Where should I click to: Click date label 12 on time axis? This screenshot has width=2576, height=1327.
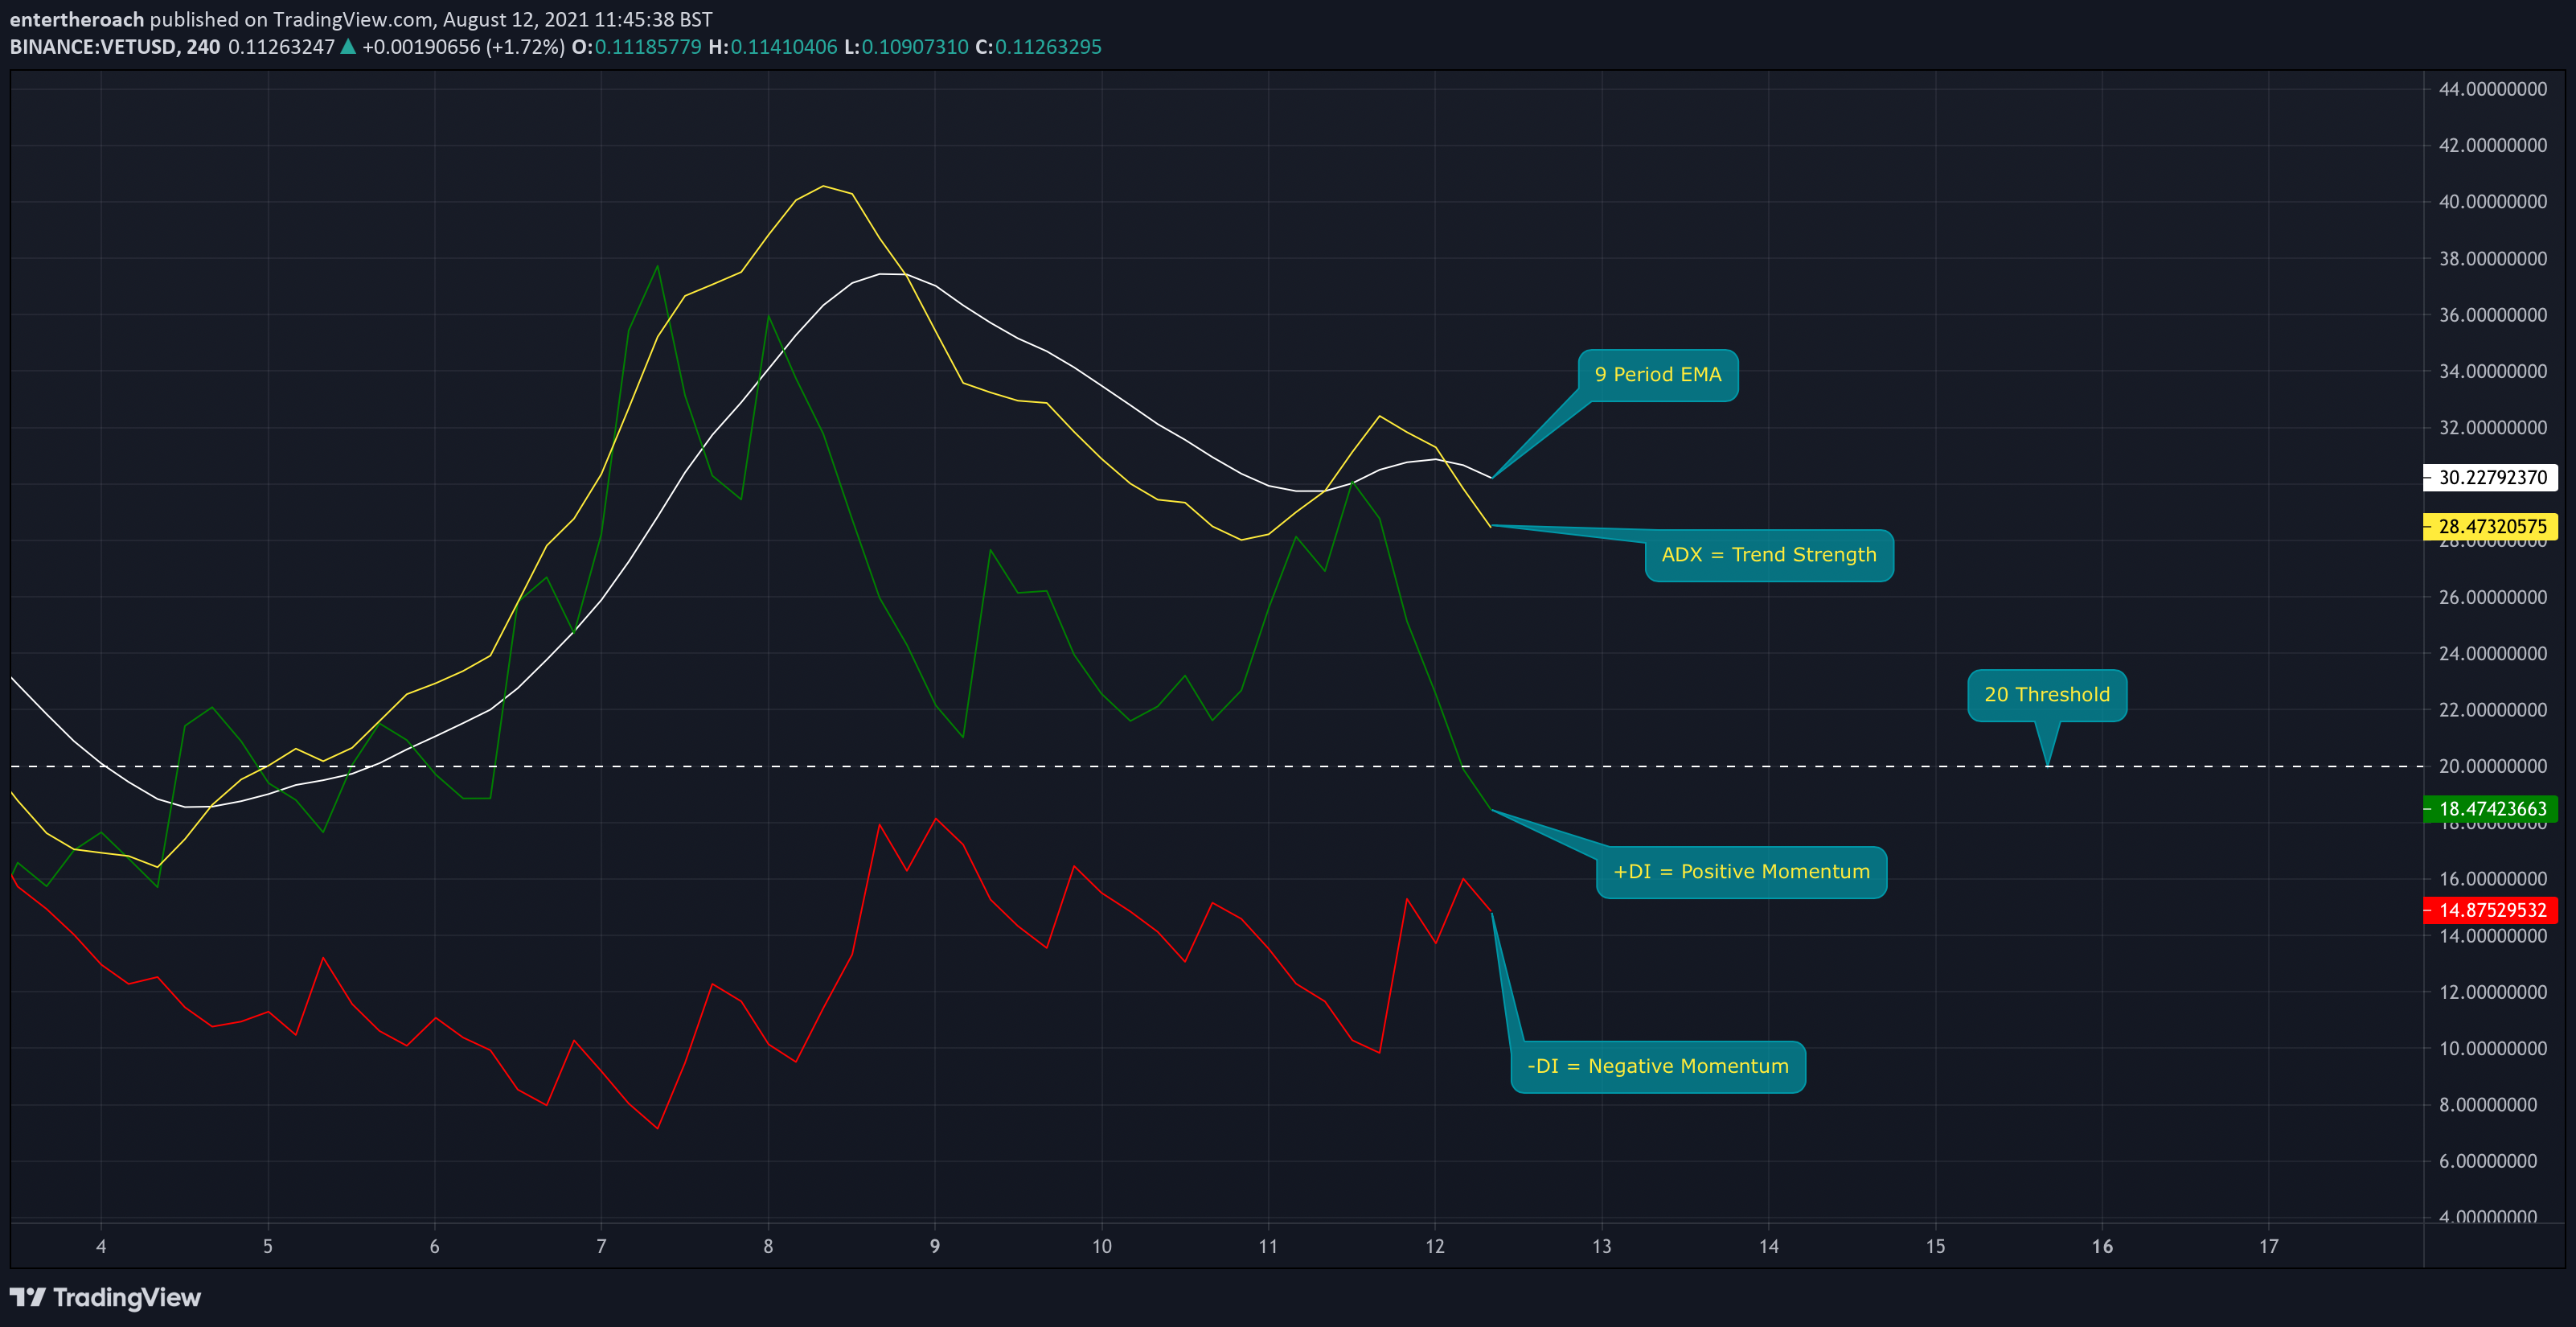pyautogui.click(x=1435, y=1246)
